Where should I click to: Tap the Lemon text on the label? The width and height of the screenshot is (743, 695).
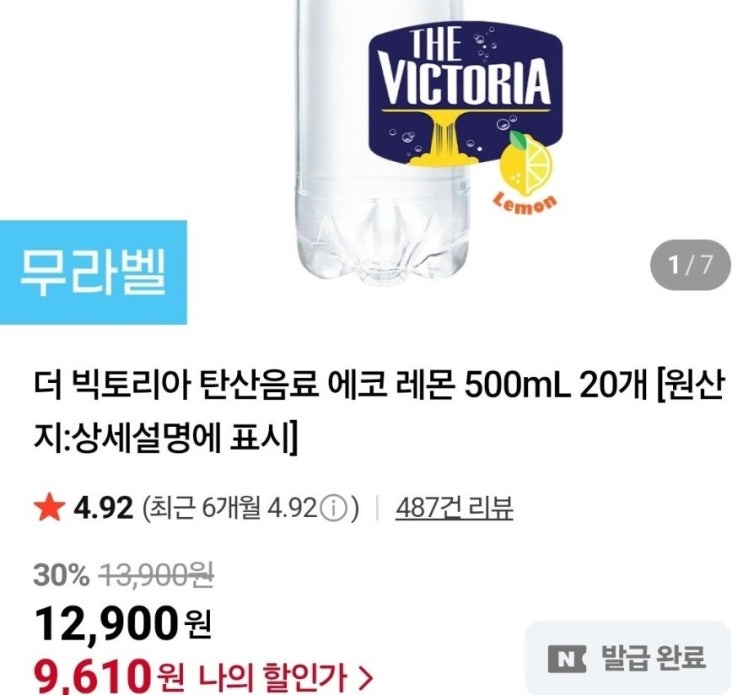click(x=525, y=204)
